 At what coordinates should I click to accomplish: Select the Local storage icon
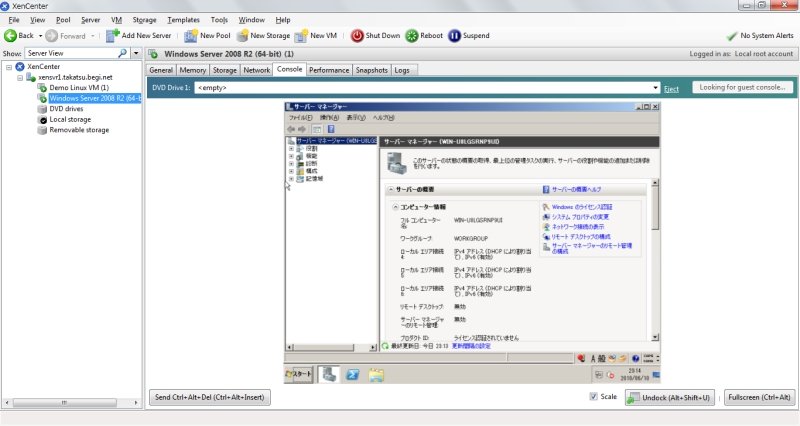pyautogui.click(x=42, y=119)
